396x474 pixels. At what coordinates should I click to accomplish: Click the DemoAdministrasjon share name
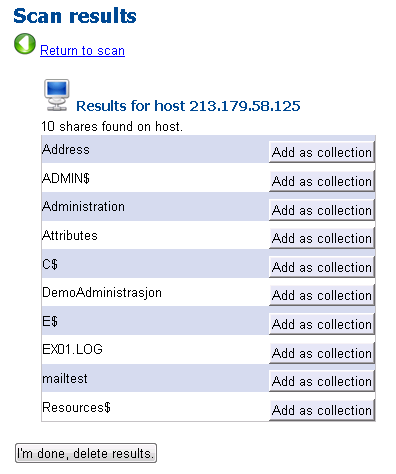[102, 293]
